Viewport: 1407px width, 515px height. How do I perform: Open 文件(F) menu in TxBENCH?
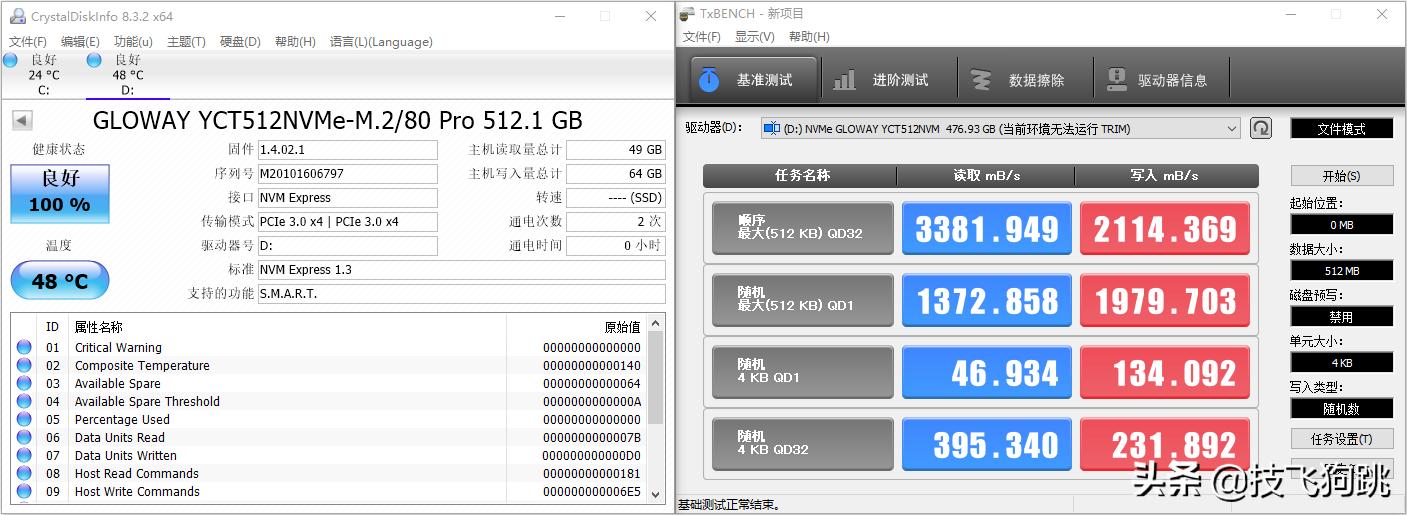[x=702, y=37]
